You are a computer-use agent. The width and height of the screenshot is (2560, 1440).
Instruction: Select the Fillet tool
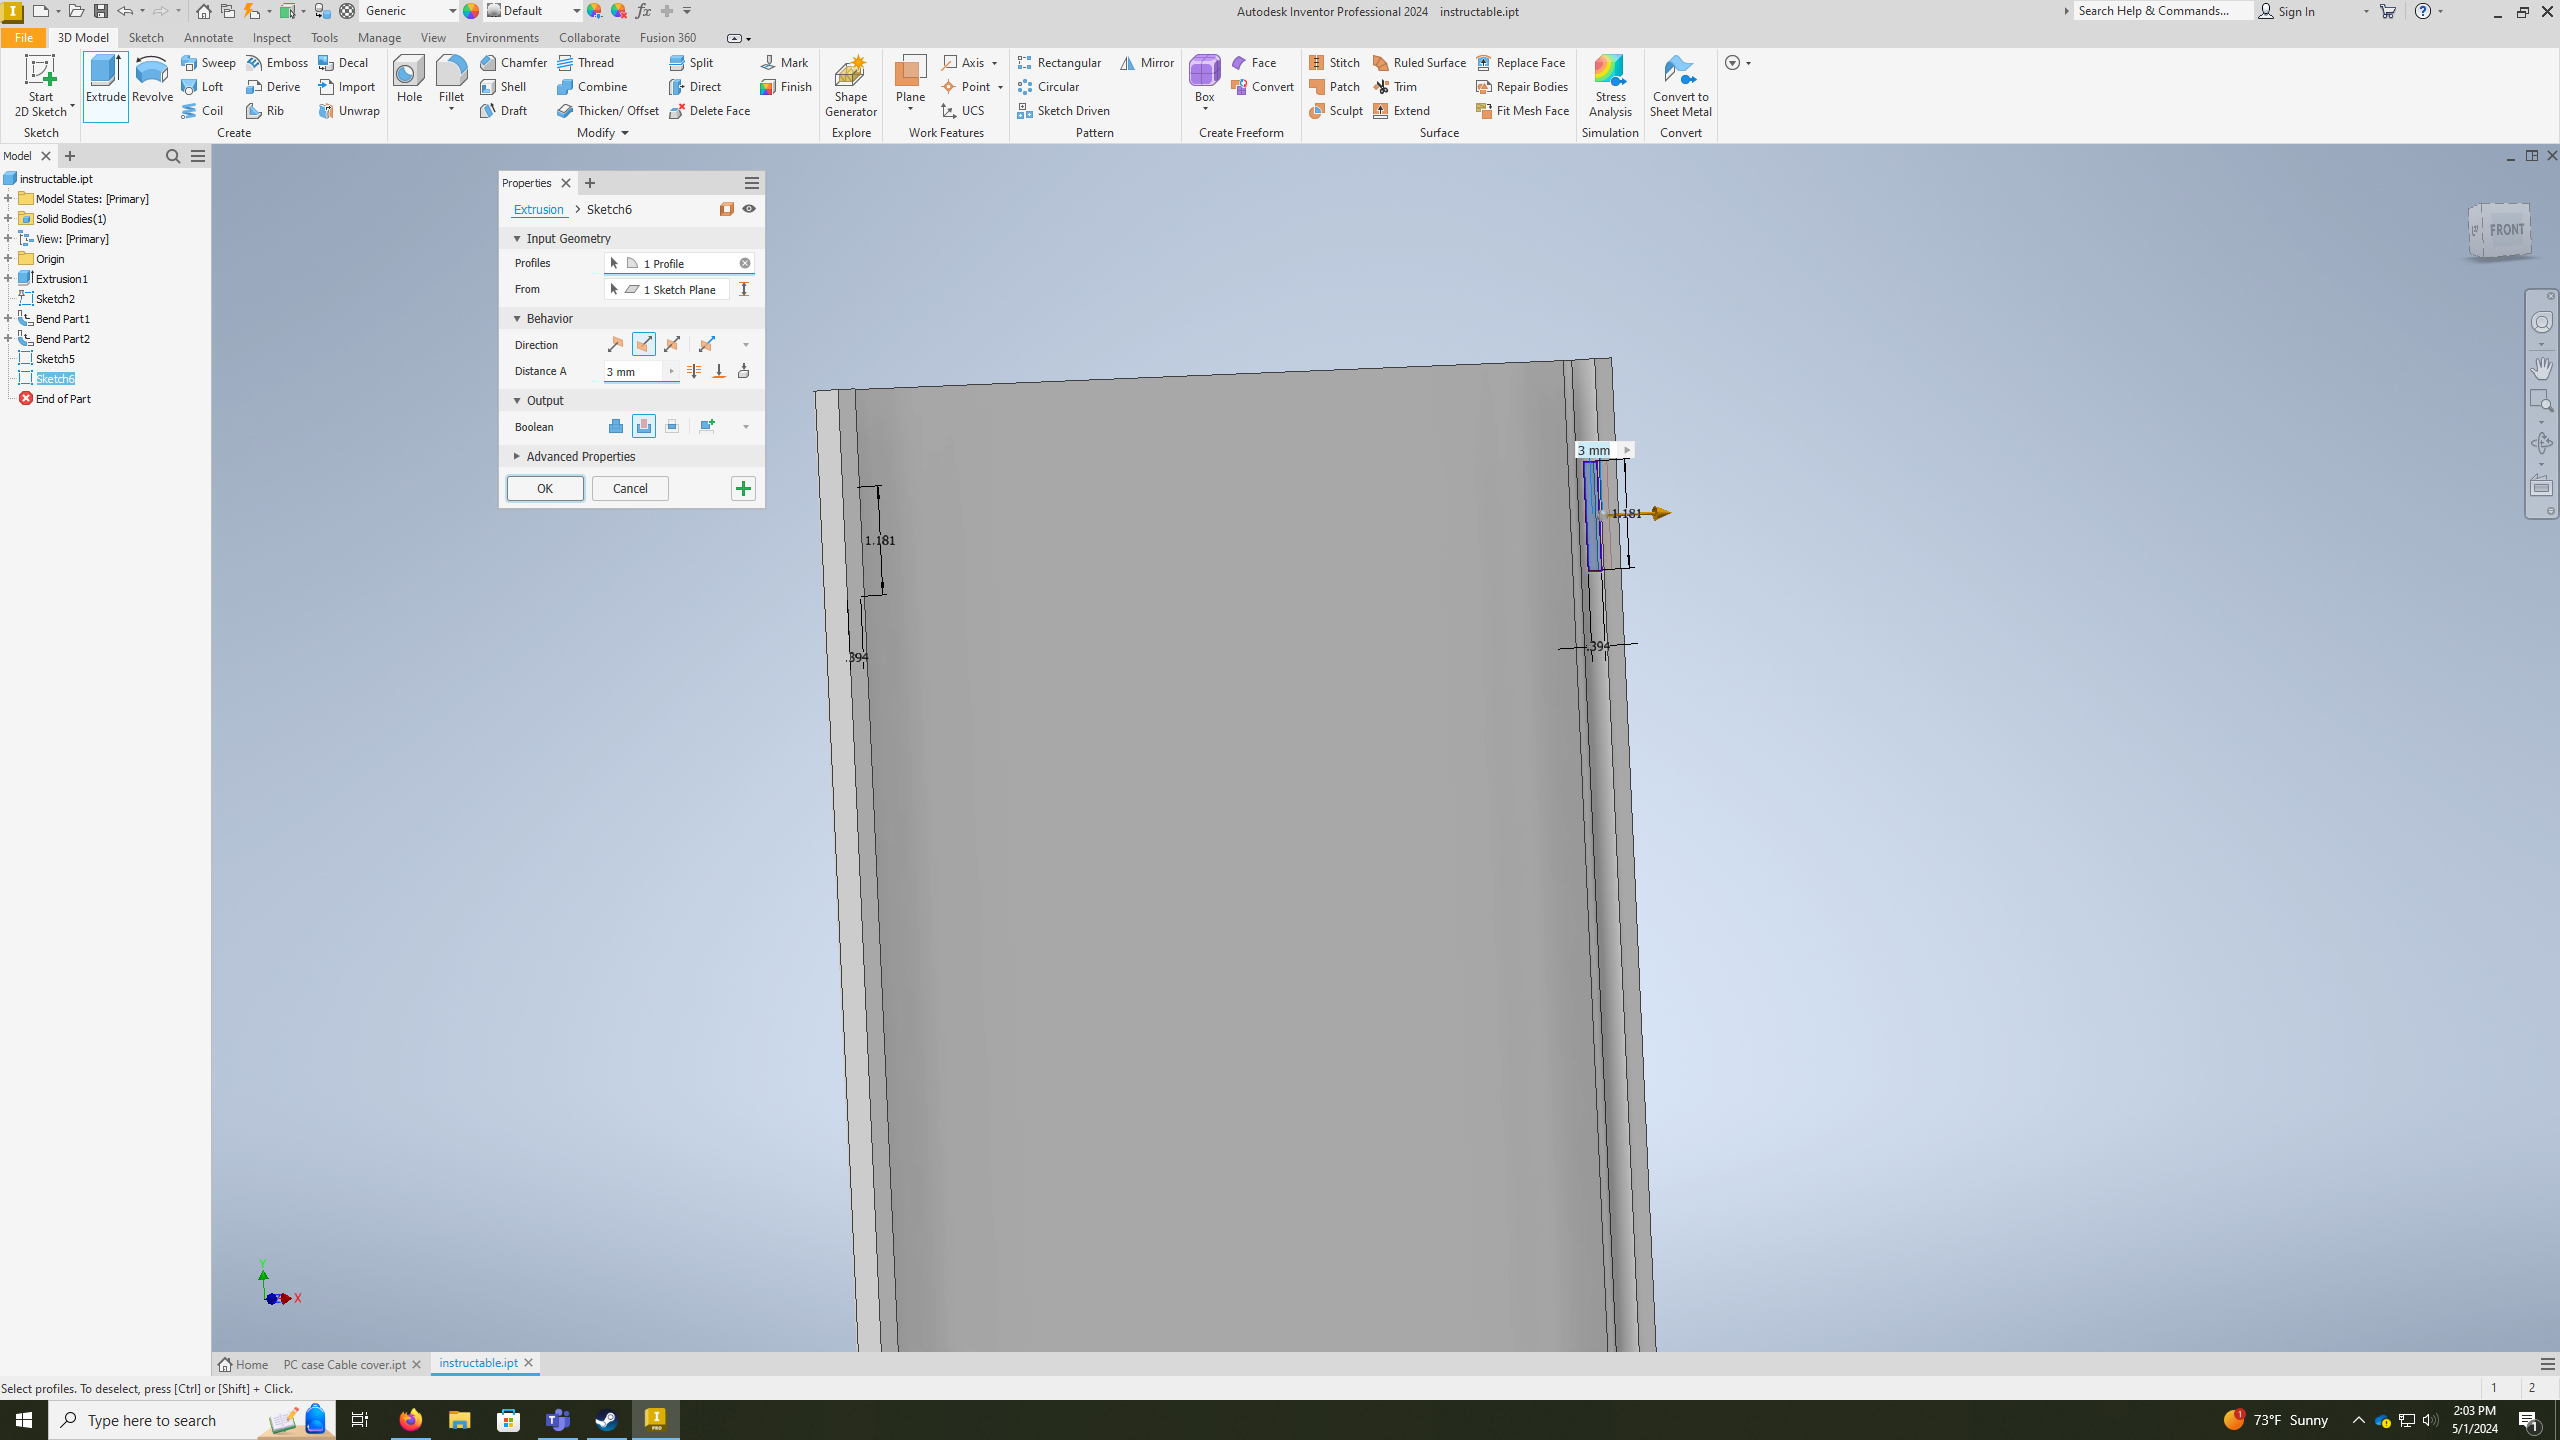click(451, 80)
